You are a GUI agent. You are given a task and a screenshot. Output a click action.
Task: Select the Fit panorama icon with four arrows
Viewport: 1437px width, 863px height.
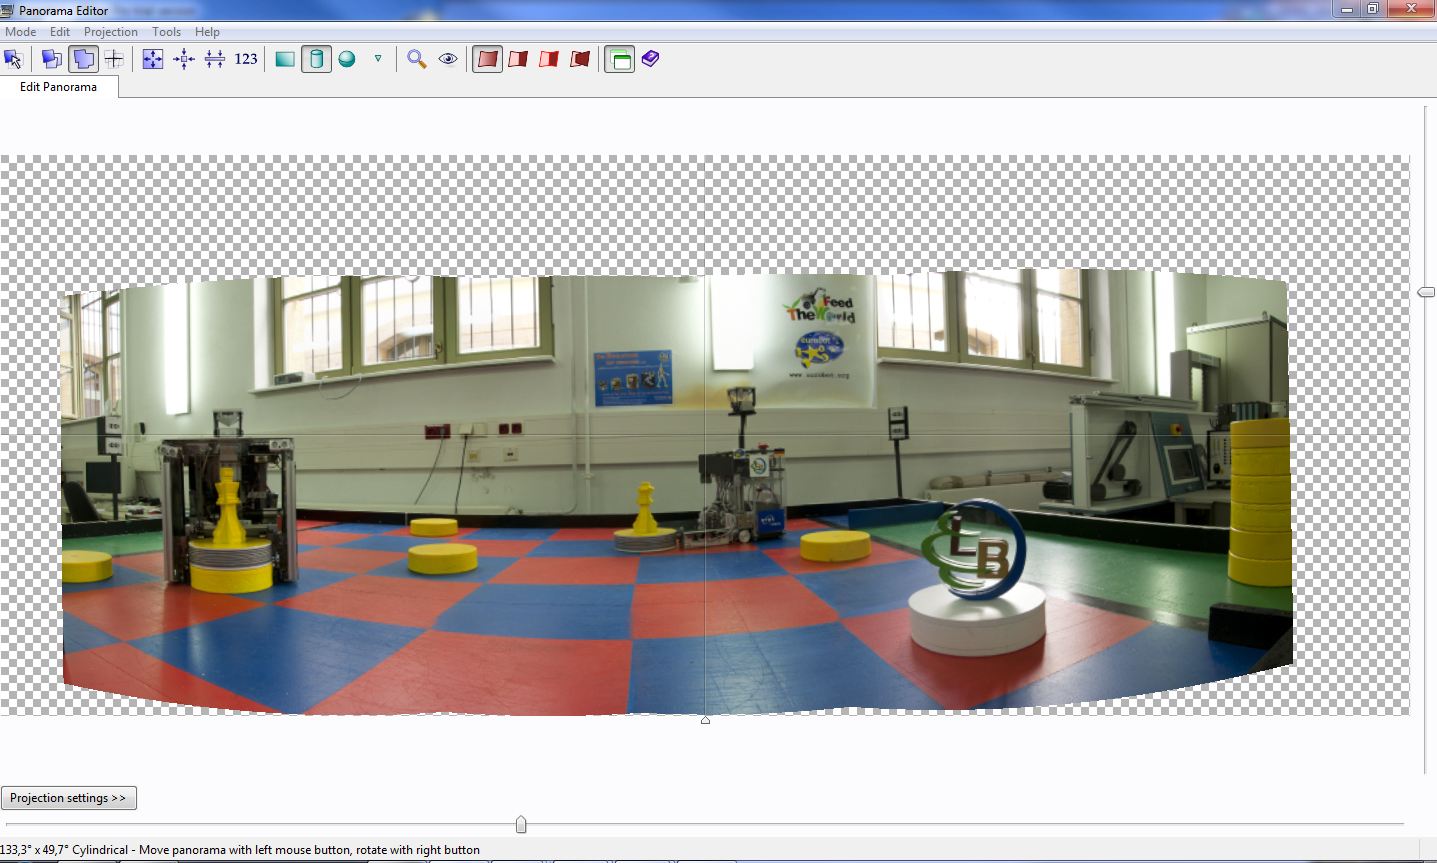[x=152, y=59]
